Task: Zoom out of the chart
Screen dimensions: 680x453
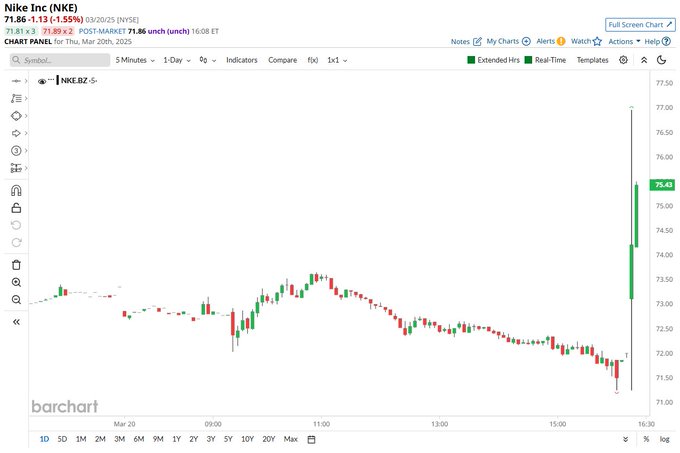Action: [x=16, y=300]
